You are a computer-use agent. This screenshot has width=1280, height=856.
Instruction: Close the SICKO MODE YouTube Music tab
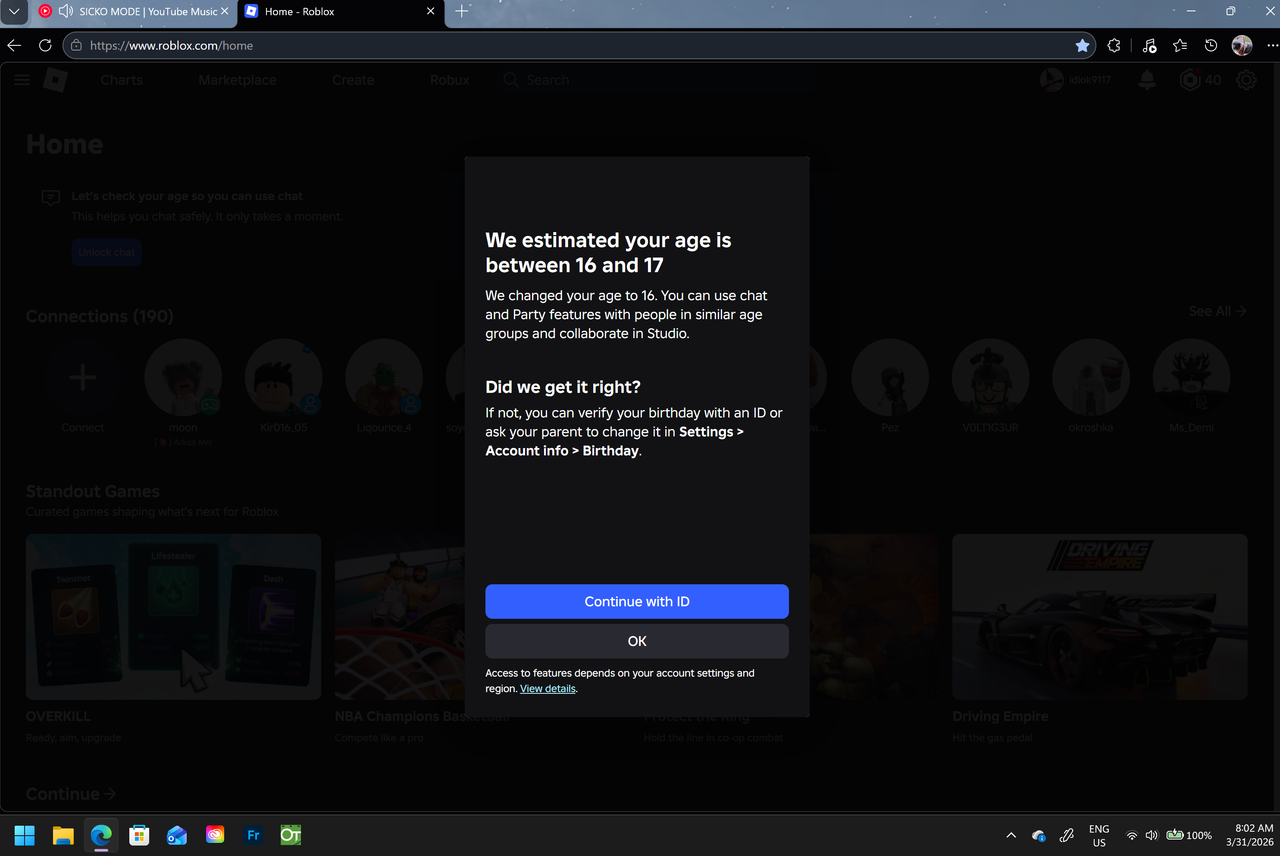pos(223,12)
